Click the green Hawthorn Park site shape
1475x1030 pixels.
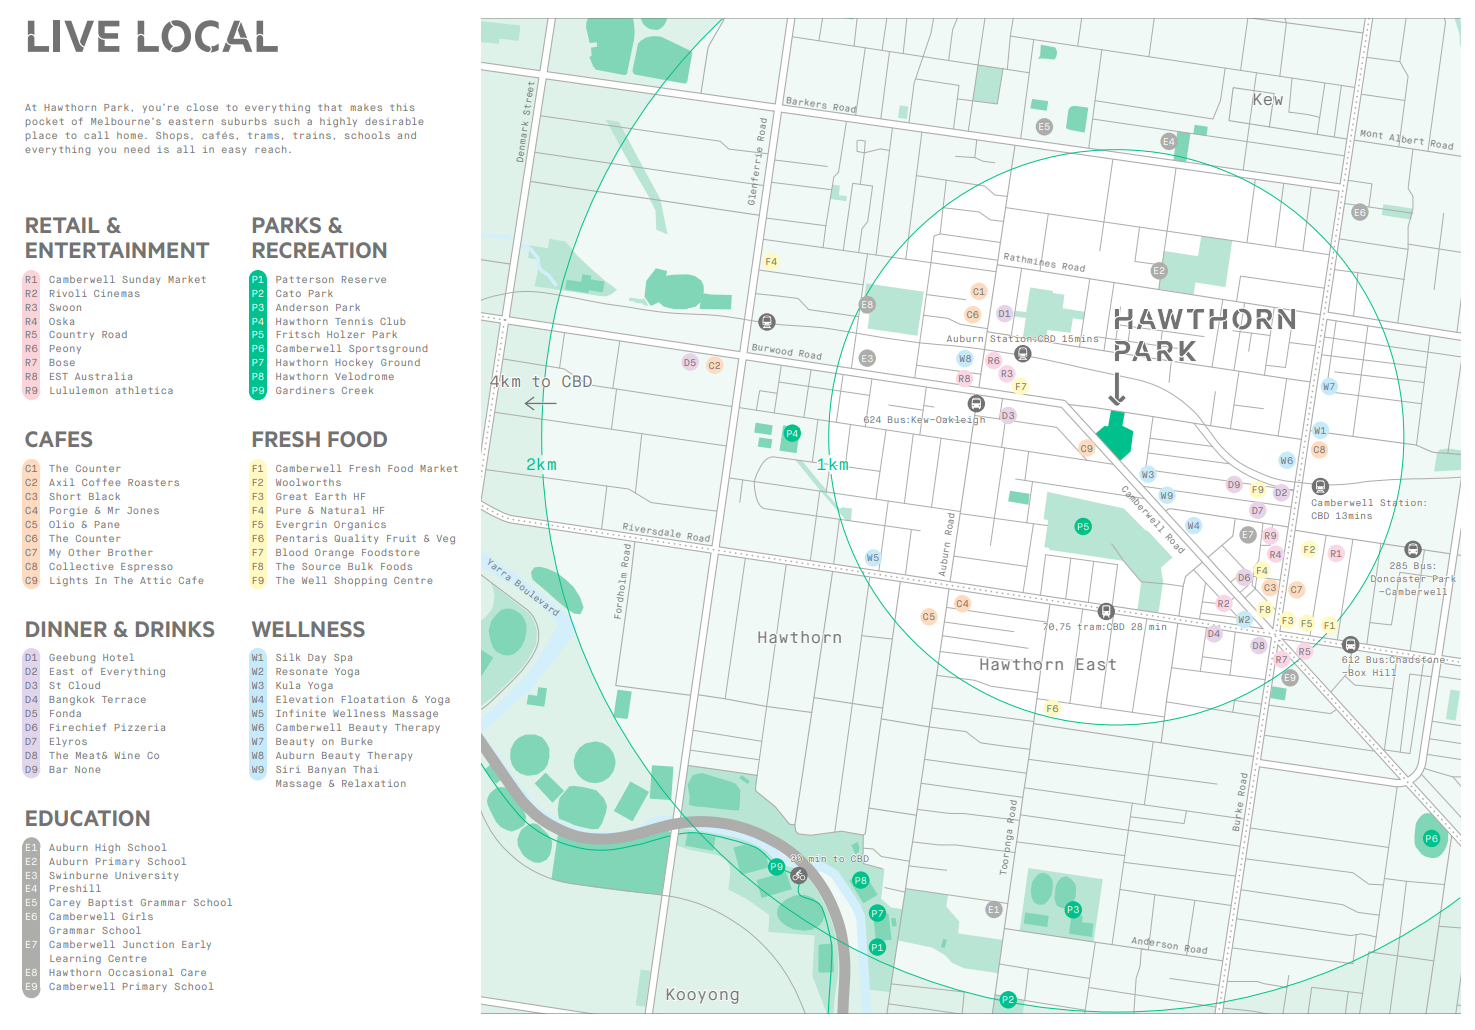pos(1114,435)
